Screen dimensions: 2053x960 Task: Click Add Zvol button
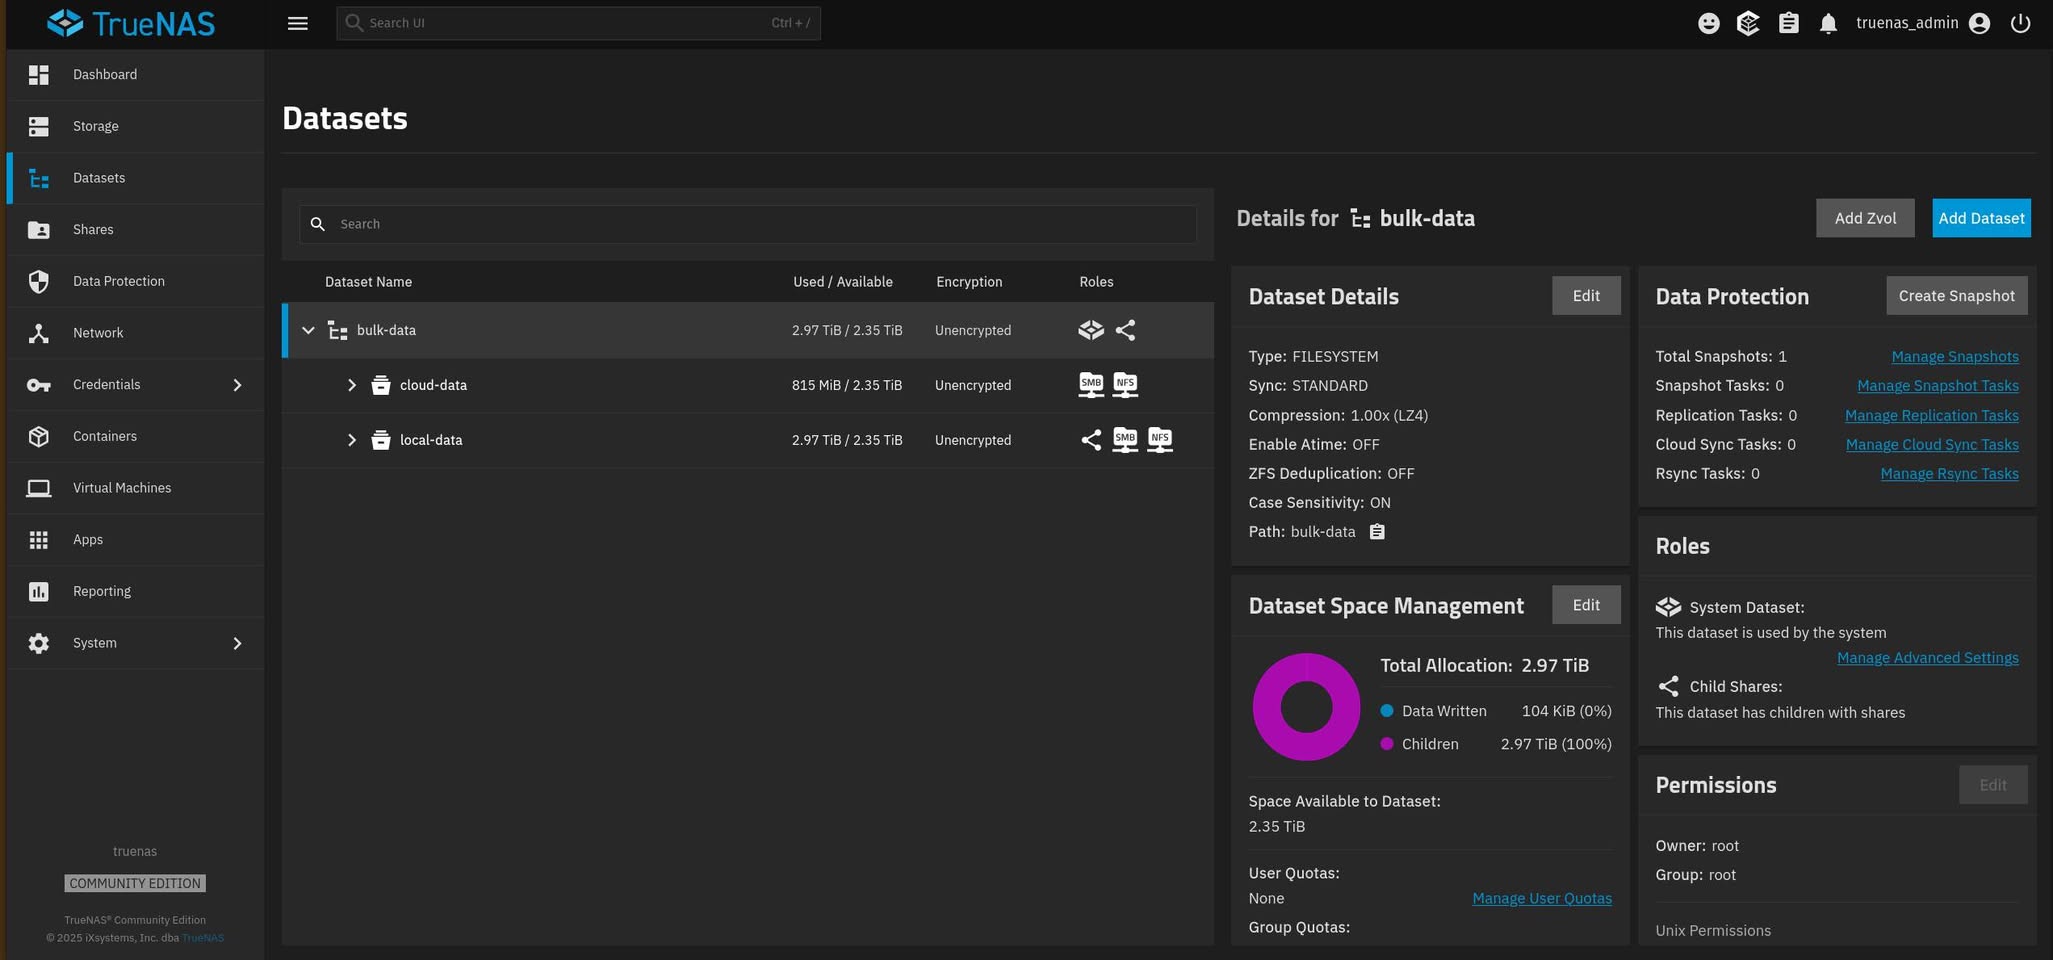tap(1865, 218)
